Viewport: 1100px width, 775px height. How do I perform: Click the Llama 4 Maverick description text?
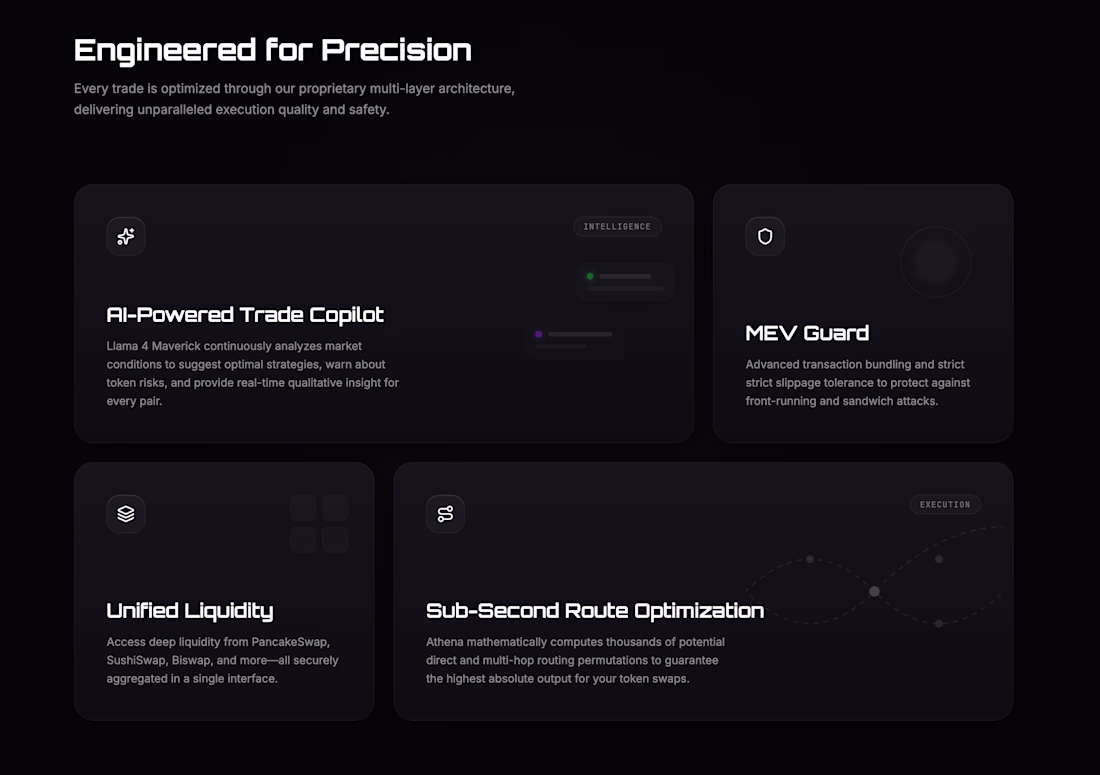click(253, 373)
